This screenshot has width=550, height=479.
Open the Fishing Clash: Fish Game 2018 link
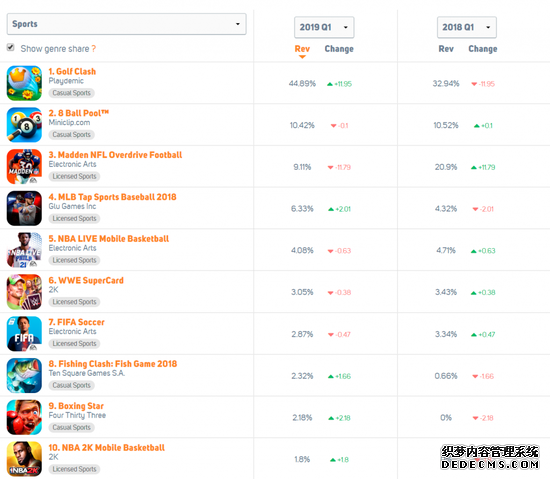(113, 364)
